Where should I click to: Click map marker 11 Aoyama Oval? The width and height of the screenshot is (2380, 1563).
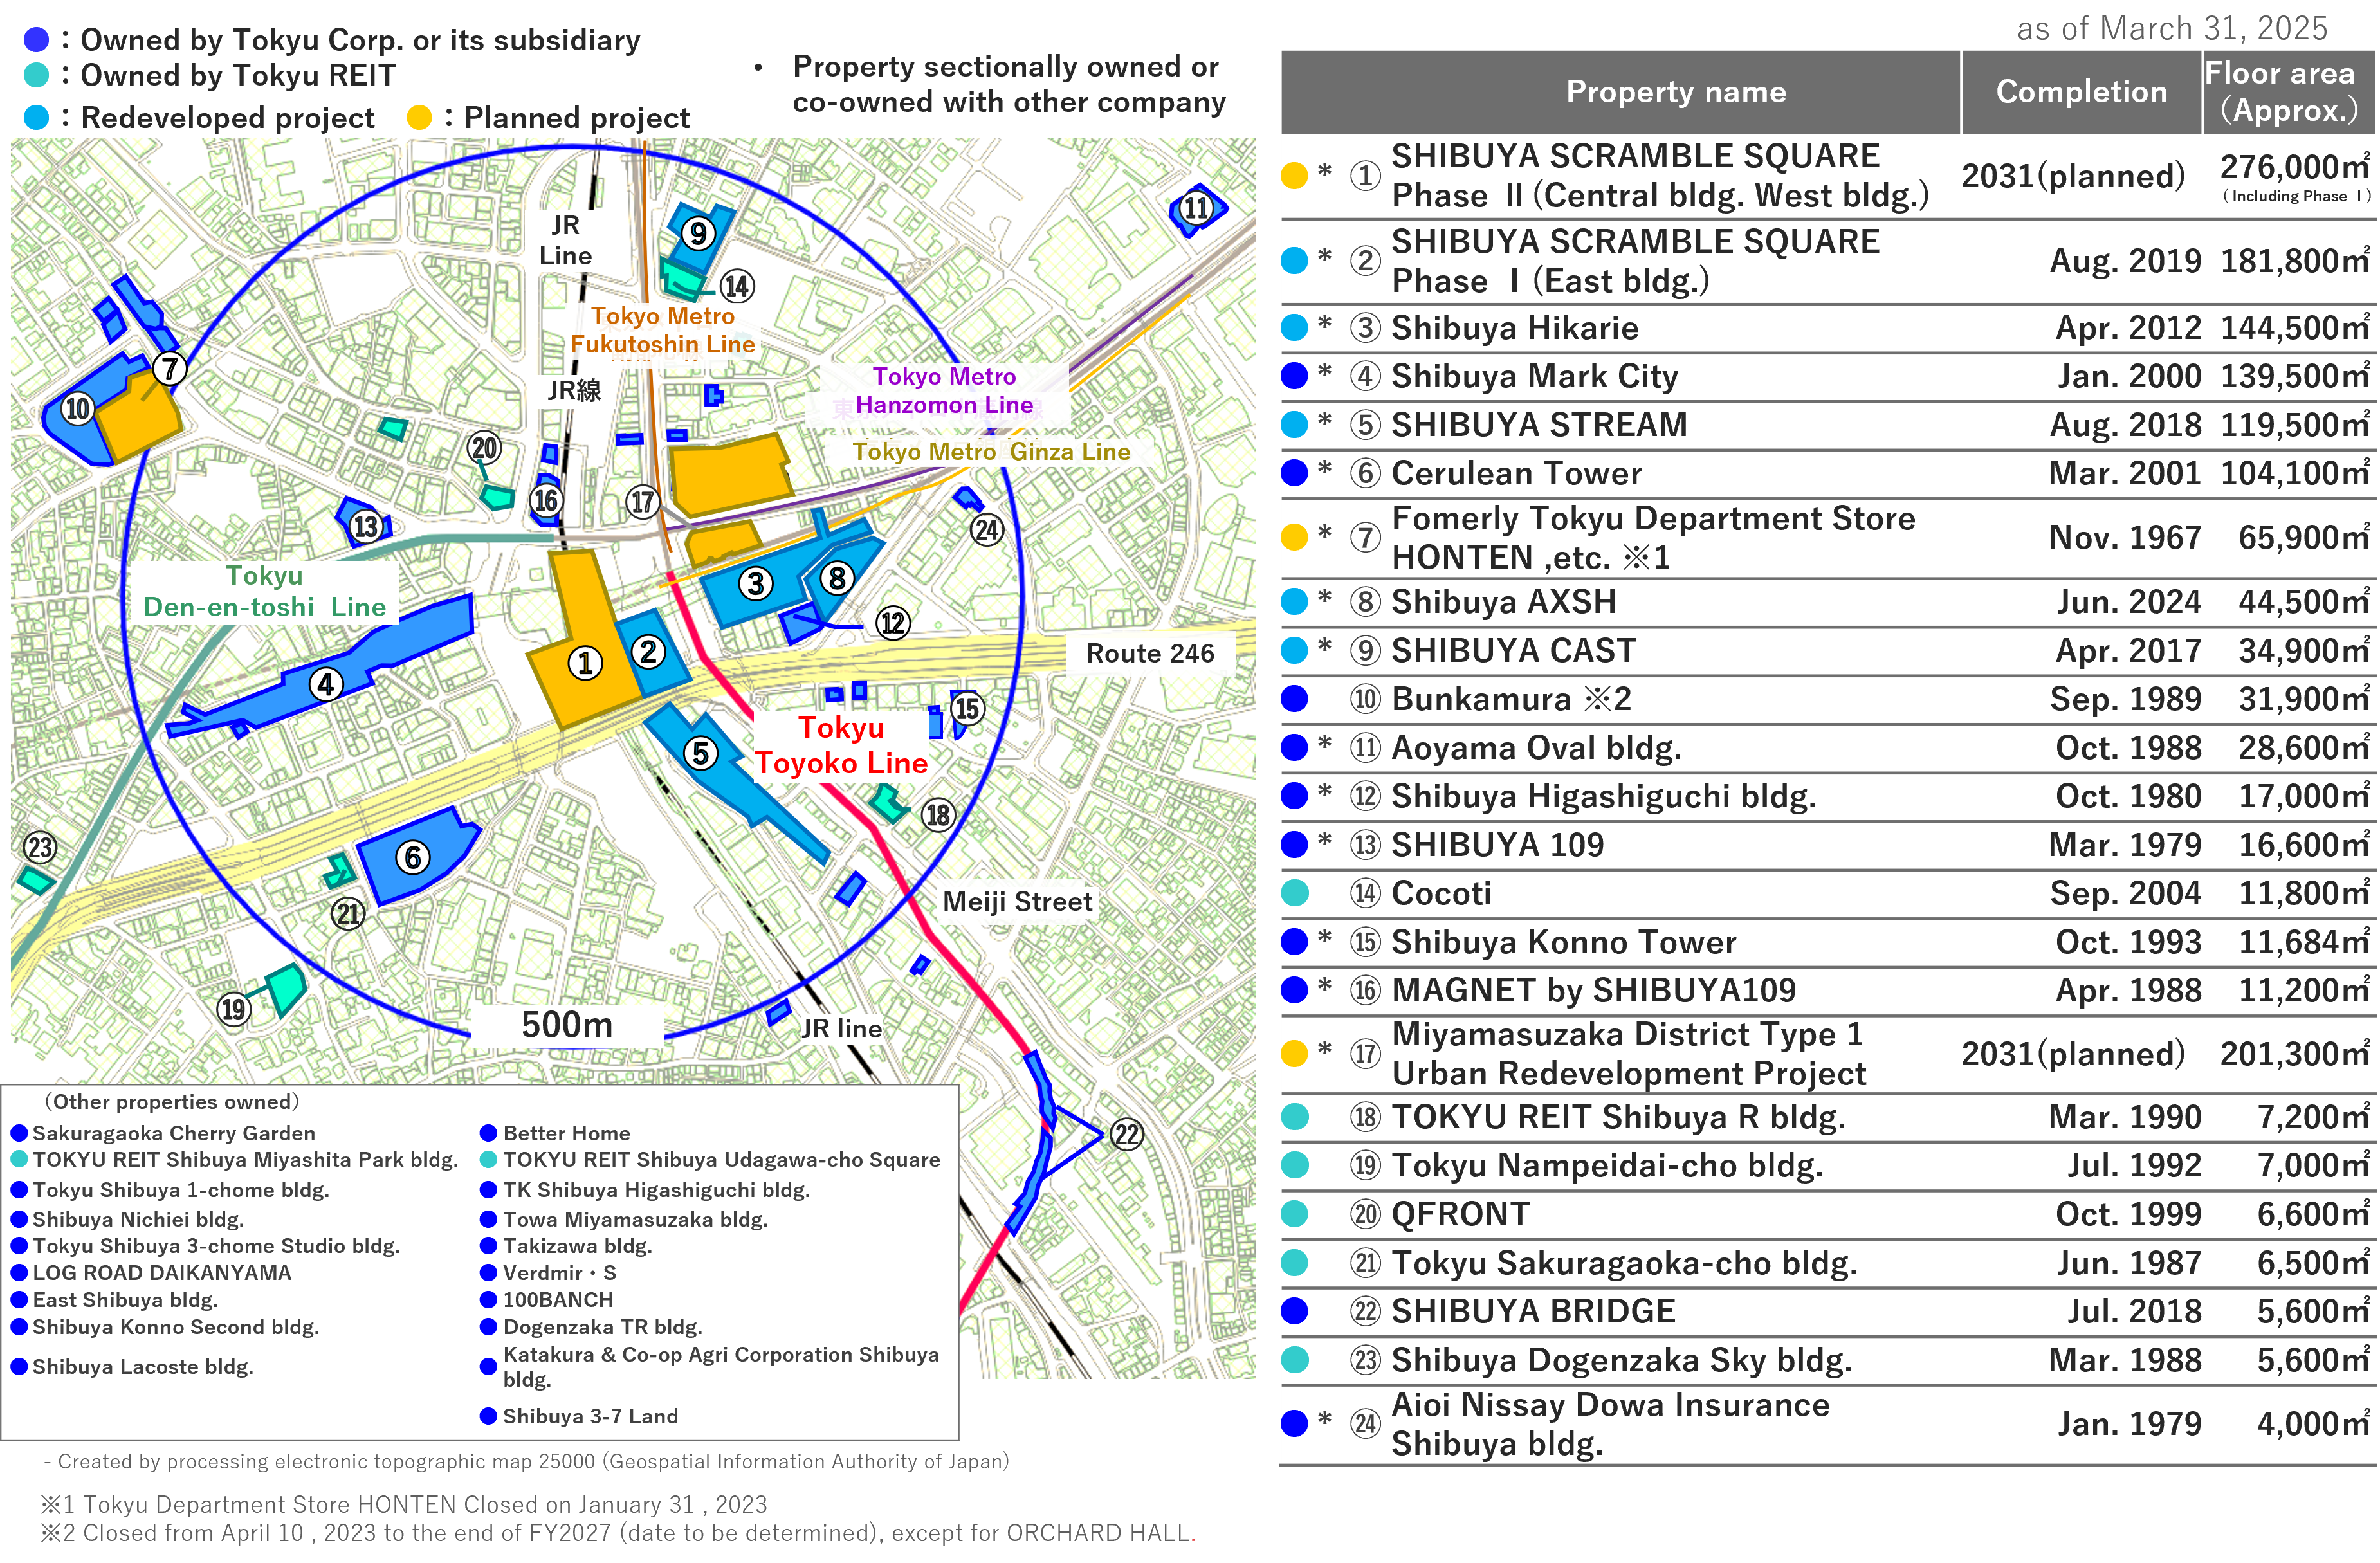[1196, 208]
